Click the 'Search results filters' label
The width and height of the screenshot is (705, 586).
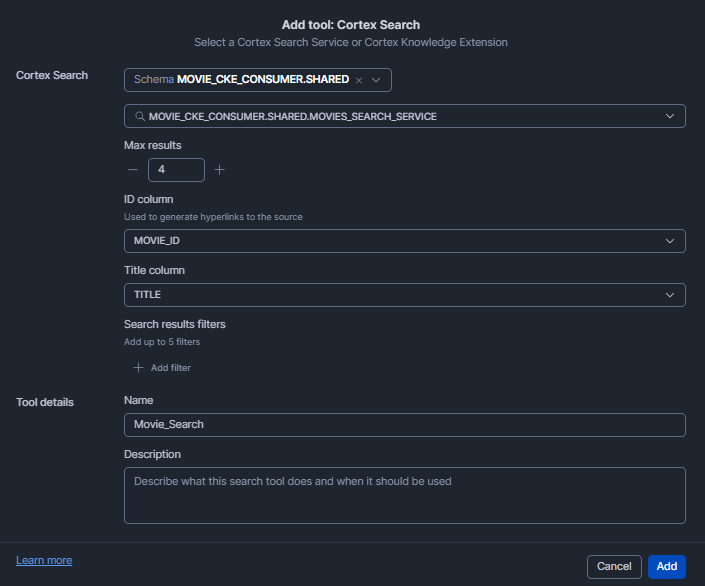click(174, 324)
